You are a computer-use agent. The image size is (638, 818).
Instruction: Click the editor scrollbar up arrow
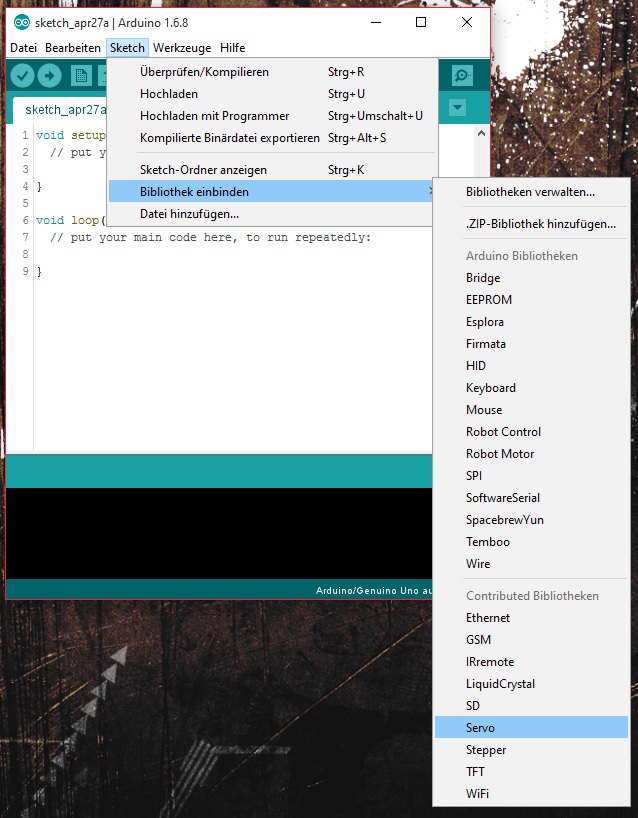[x=481, y=134]
